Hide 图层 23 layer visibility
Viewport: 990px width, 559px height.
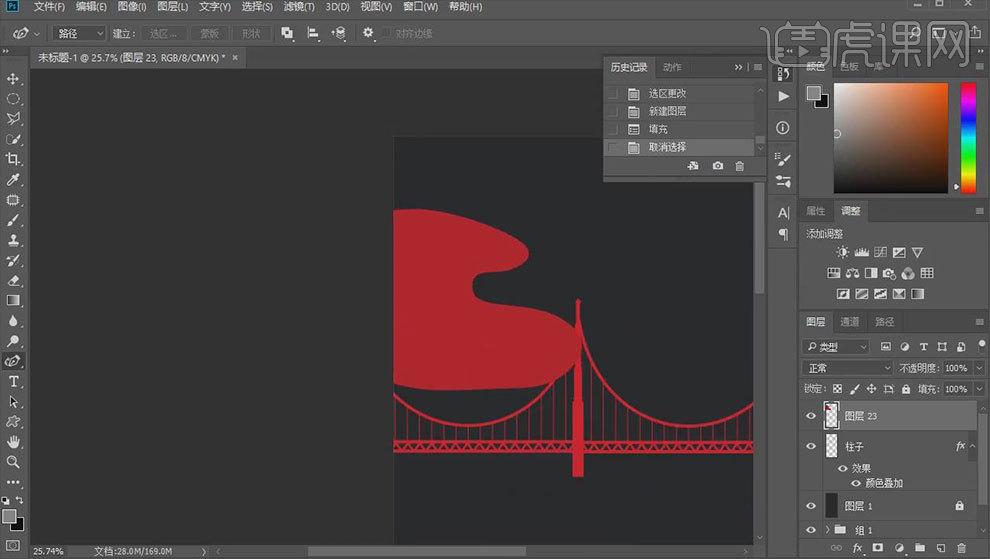click(x=811, y=416)
